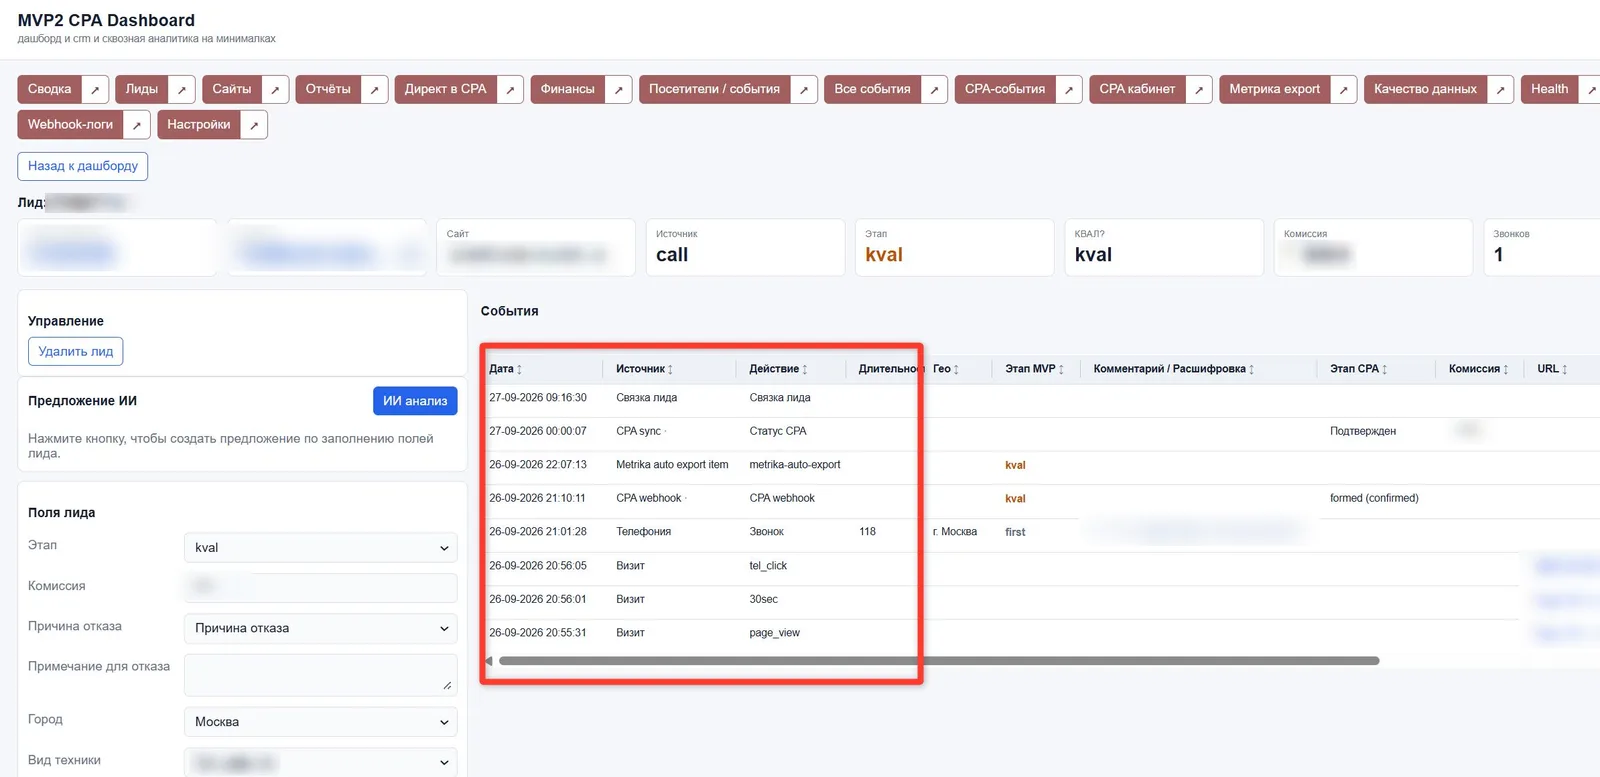The width and height of the screenshot is (1600, 777).
Task: Click sort icon in Действие column header
Action: (805, 369)
